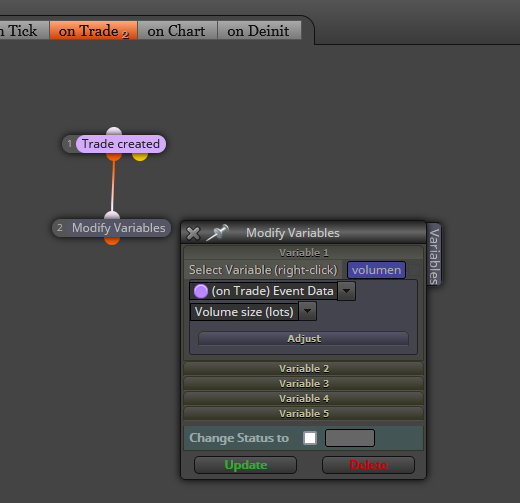Screen dimensions: 520x503
Task: Expand the Variable 5 section
Action: [303, 413]
